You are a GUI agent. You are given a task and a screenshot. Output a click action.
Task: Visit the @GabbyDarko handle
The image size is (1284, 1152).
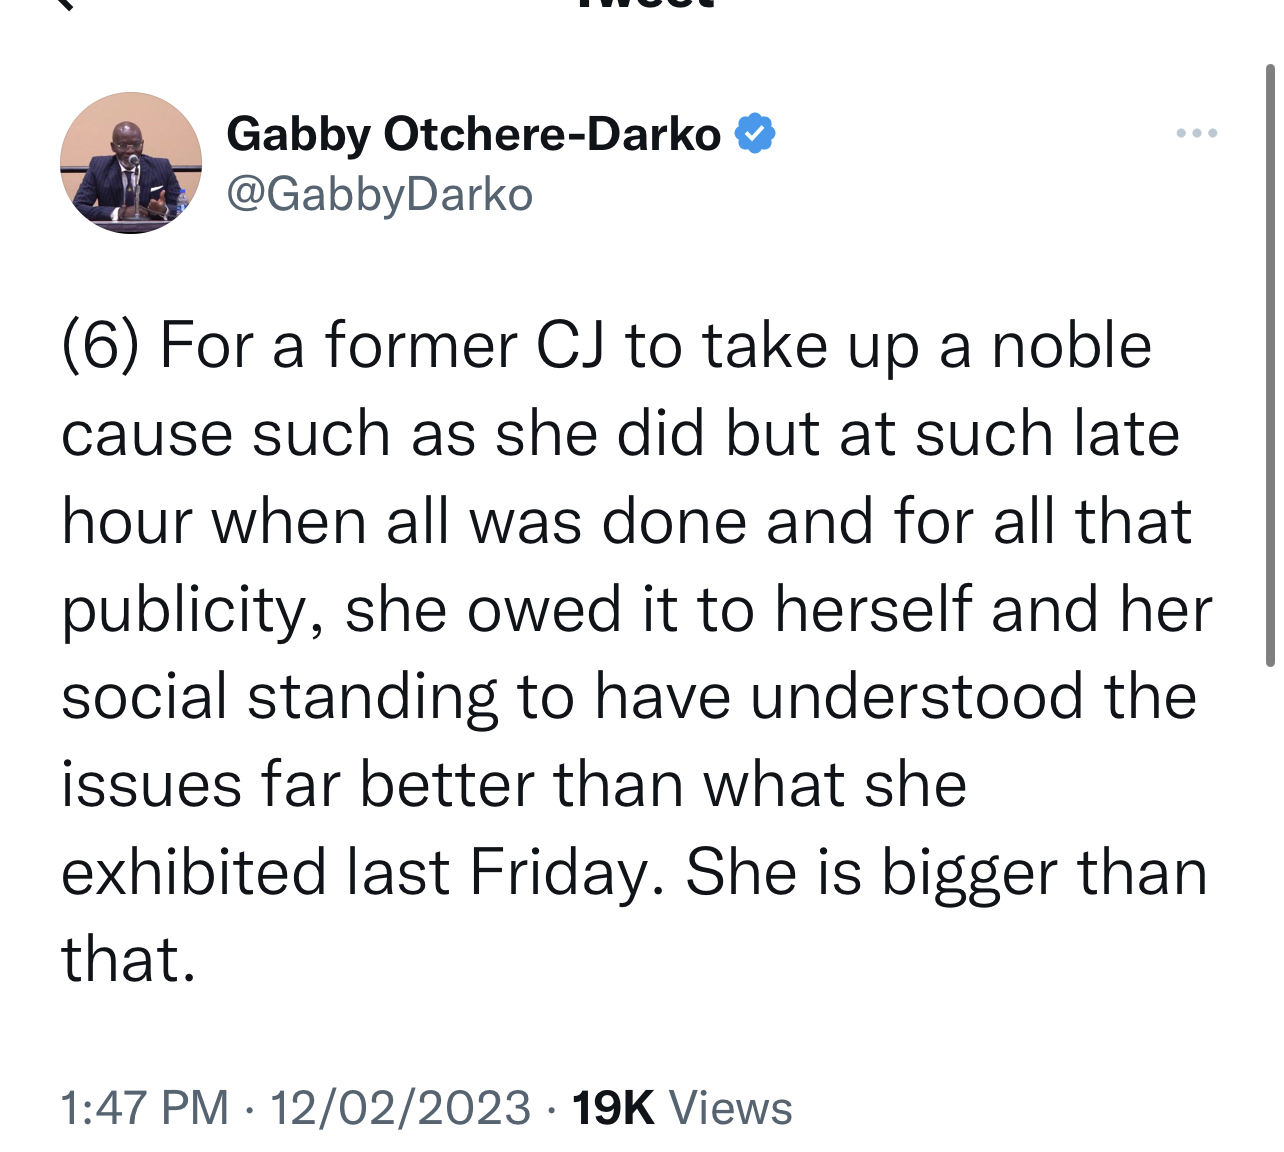point(380,194)
